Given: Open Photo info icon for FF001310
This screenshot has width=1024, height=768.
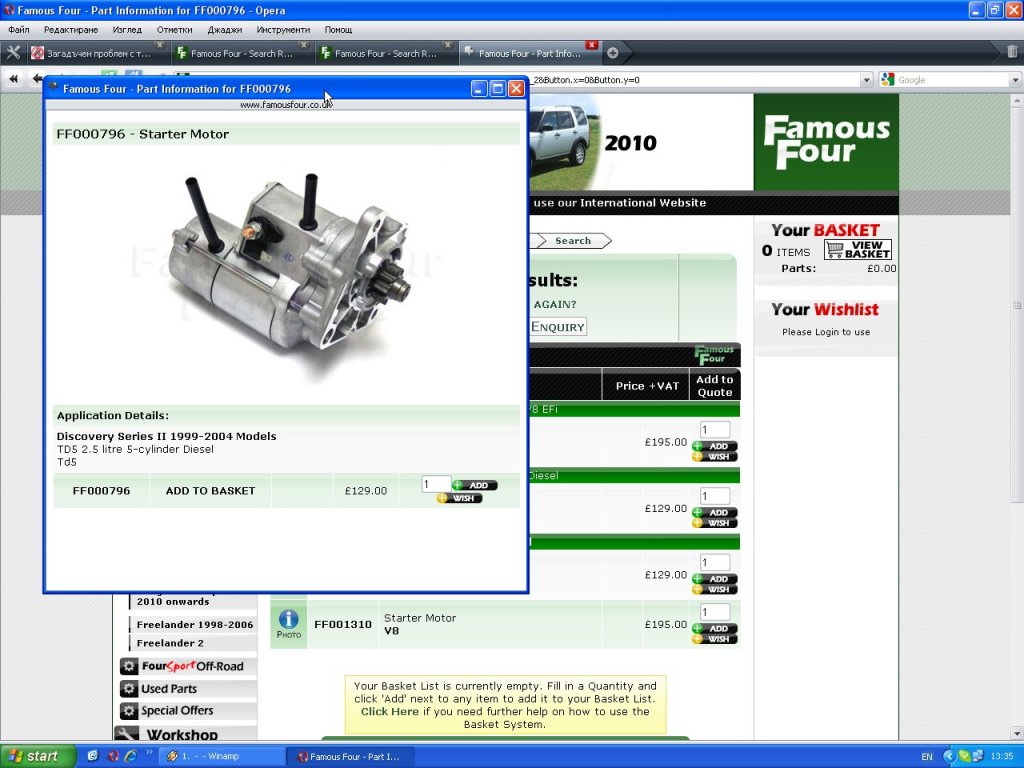Looking at the screenshot, I should tap(289, 624).
